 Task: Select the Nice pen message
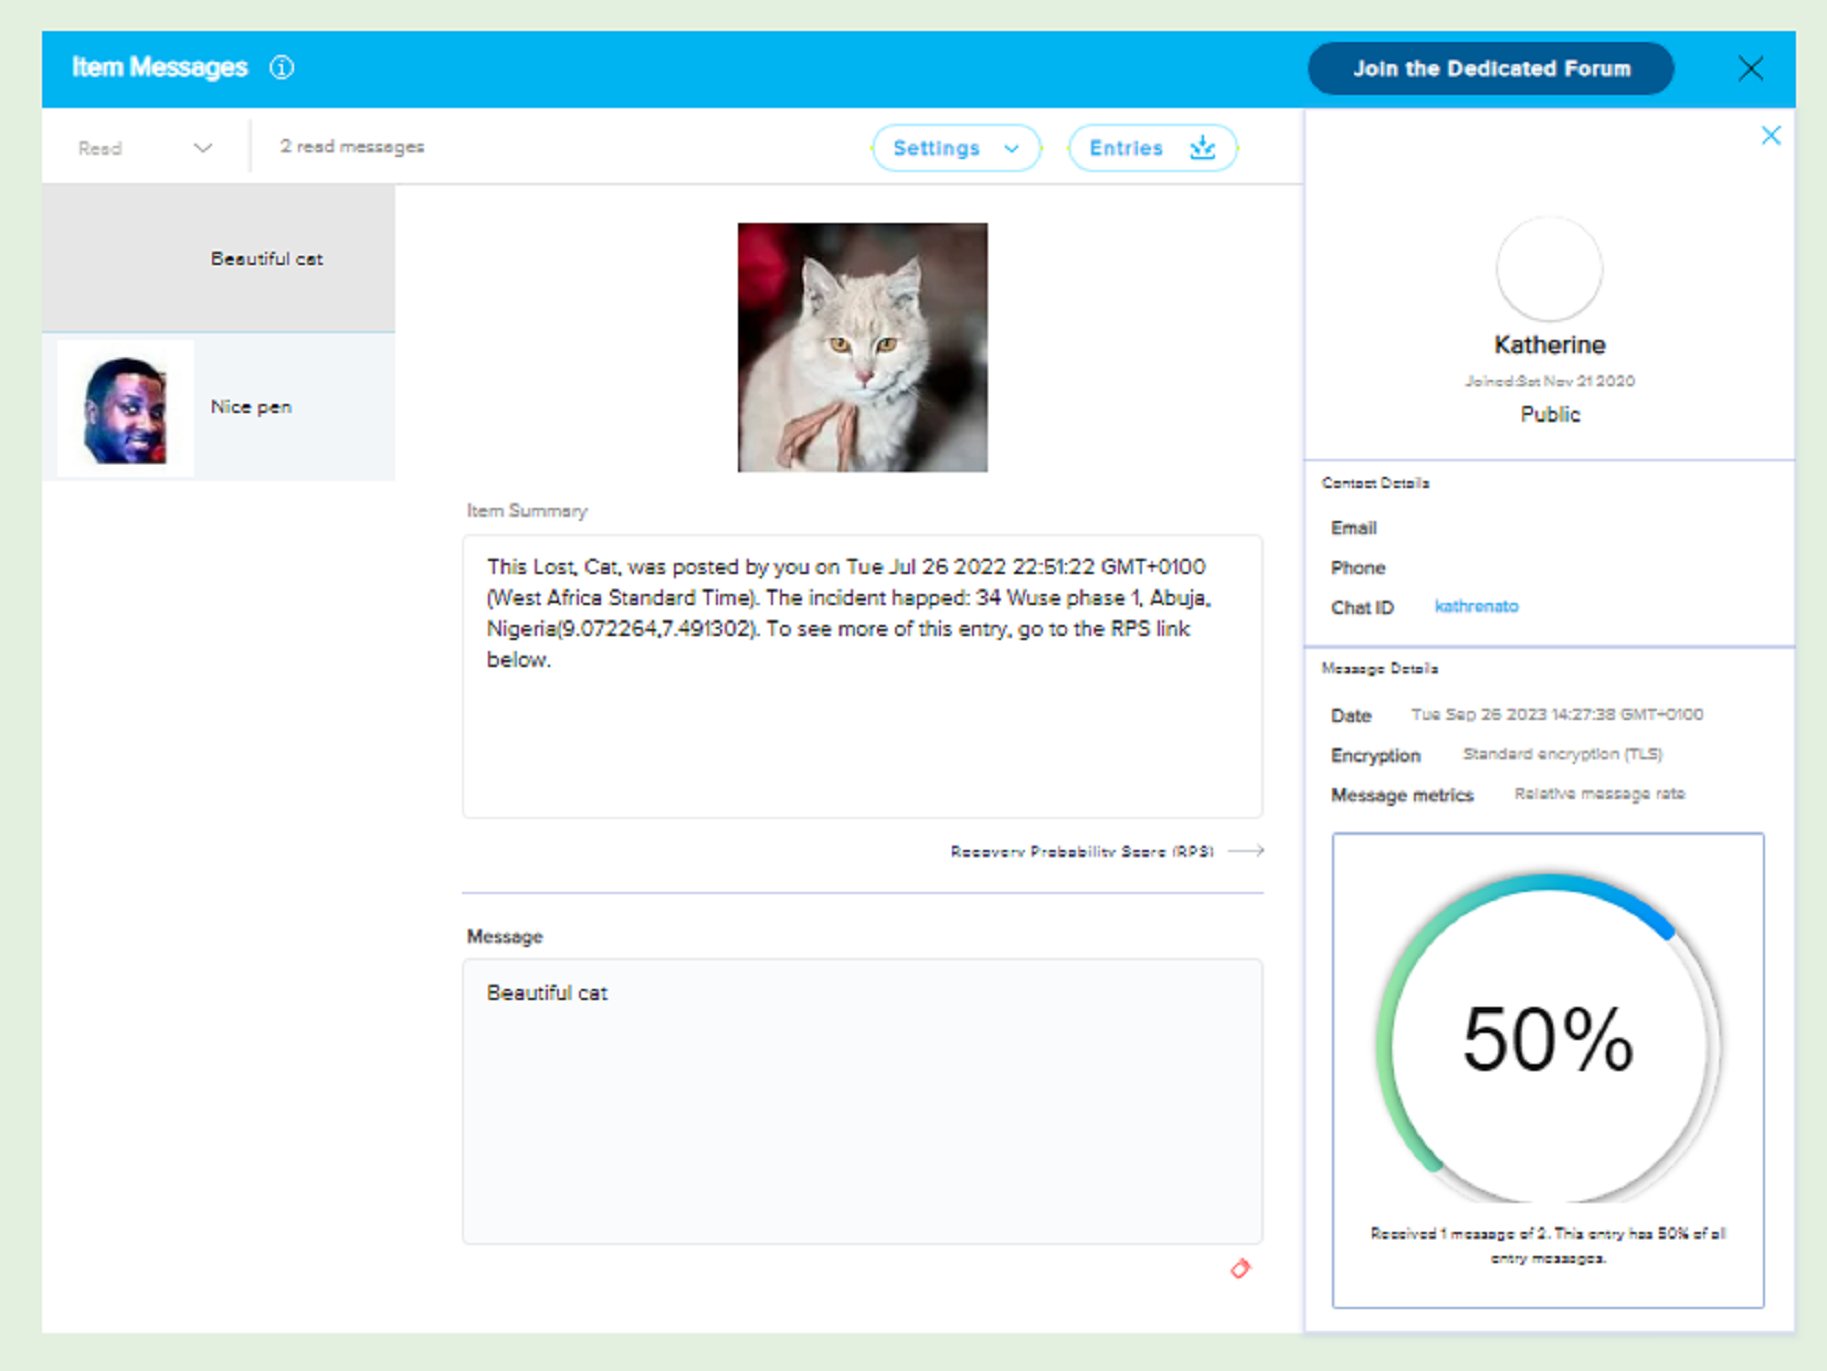(219, 407)
